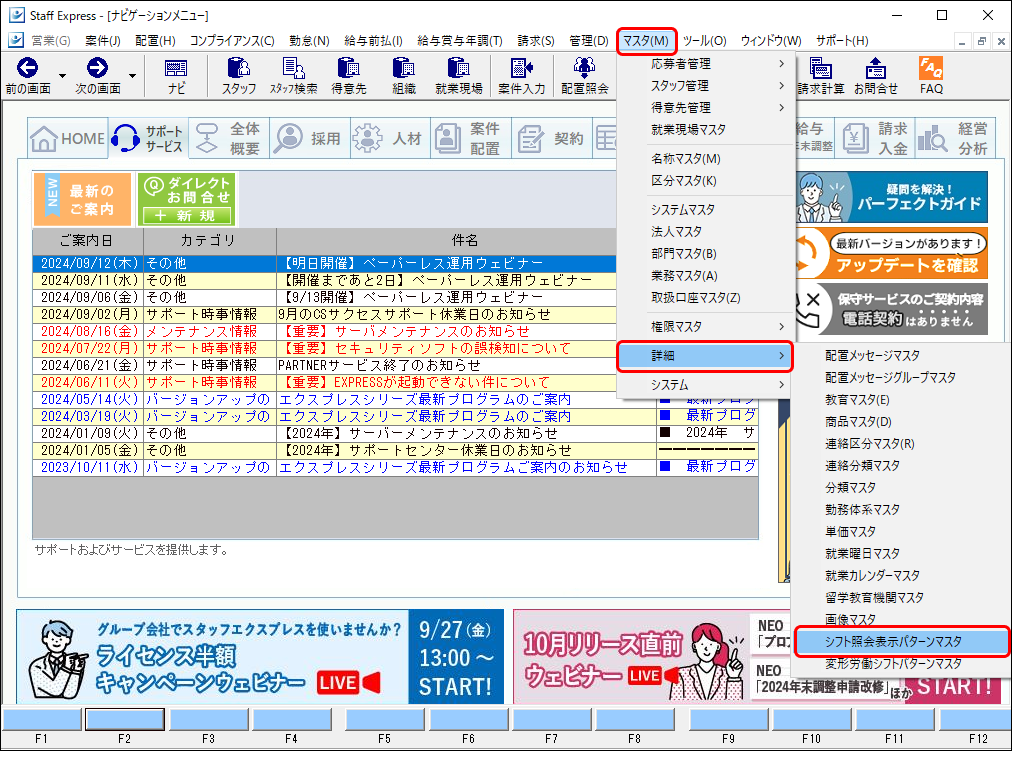This screenshot has width=1024, height=768.
Task: Open ツール(O) menu
Action: point(705,40)
